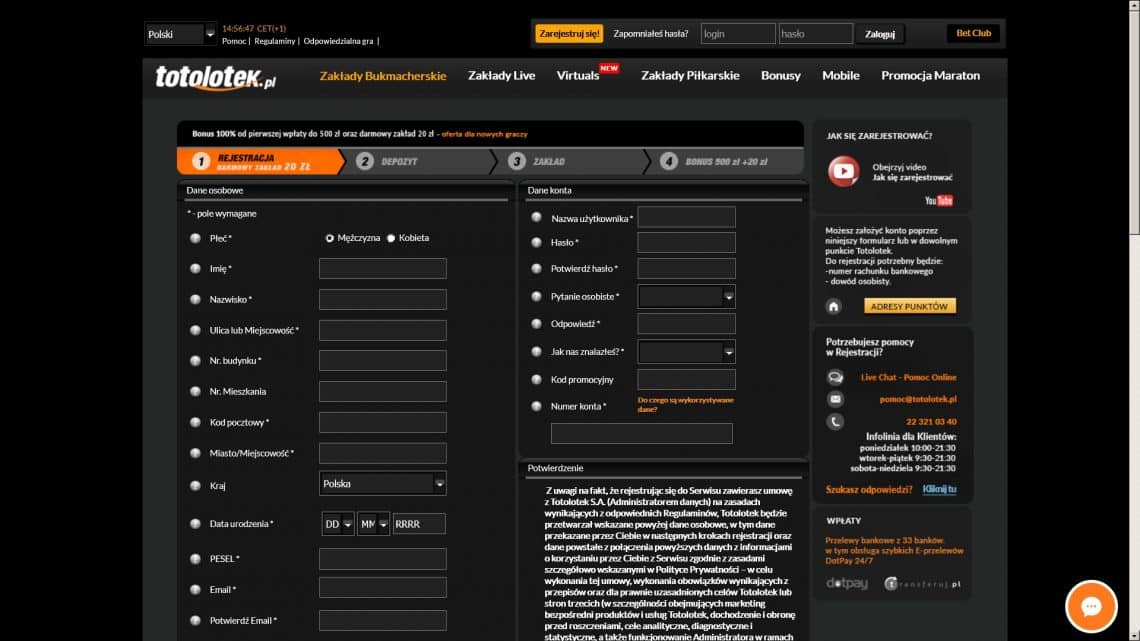The width and height of the screenshot is (1140, 641).
Task: Open the orange floating chat widget
Action: pos(1091,606)
